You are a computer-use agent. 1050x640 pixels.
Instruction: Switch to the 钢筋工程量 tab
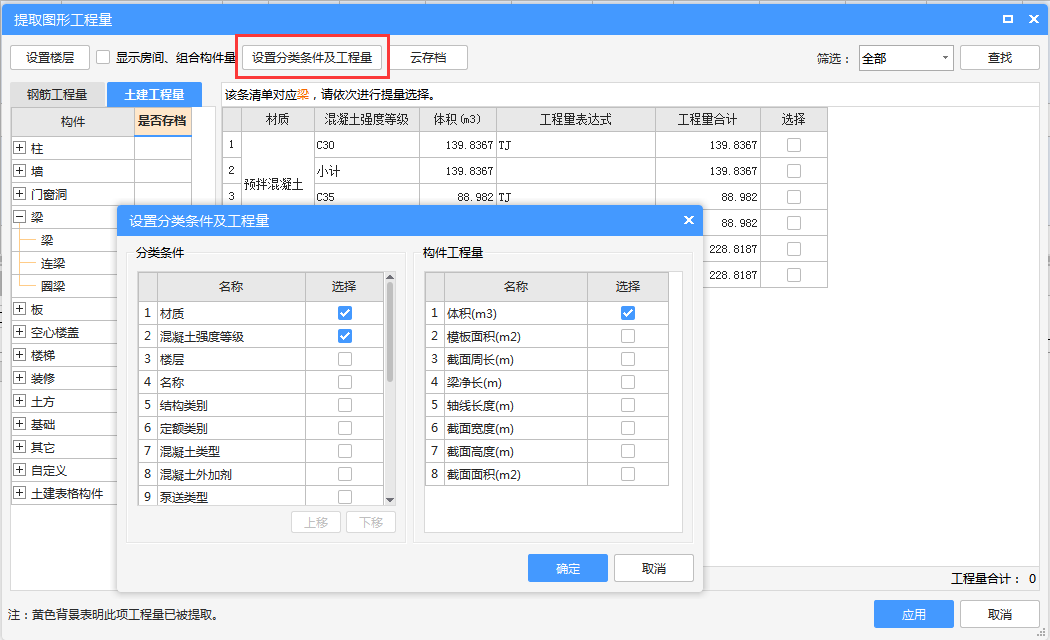point(57,95)
